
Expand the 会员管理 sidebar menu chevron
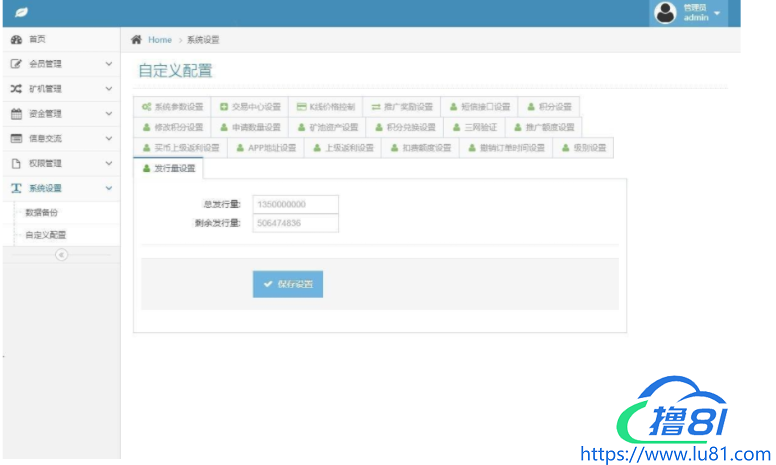[108, 64]
